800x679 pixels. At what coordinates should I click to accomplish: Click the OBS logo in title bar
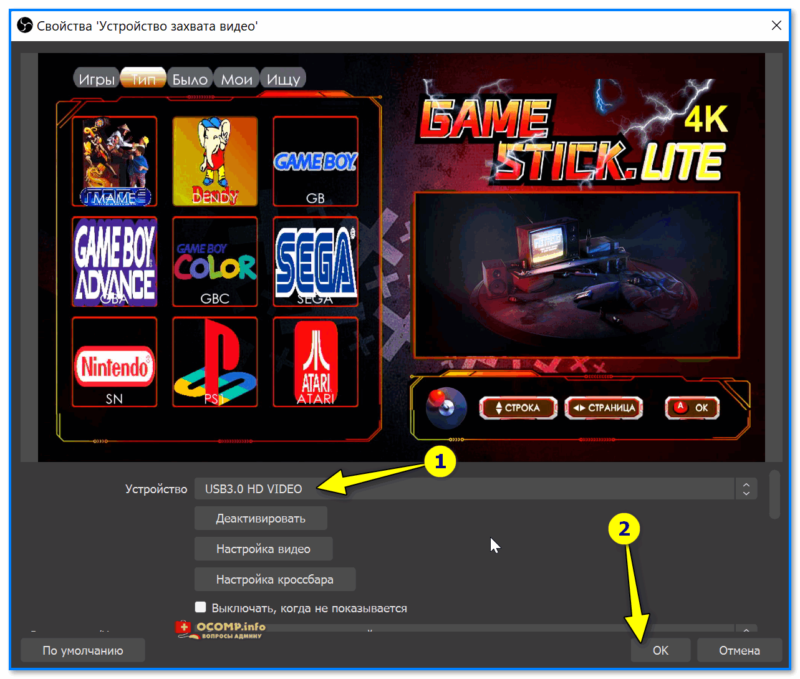coord(24,27)
